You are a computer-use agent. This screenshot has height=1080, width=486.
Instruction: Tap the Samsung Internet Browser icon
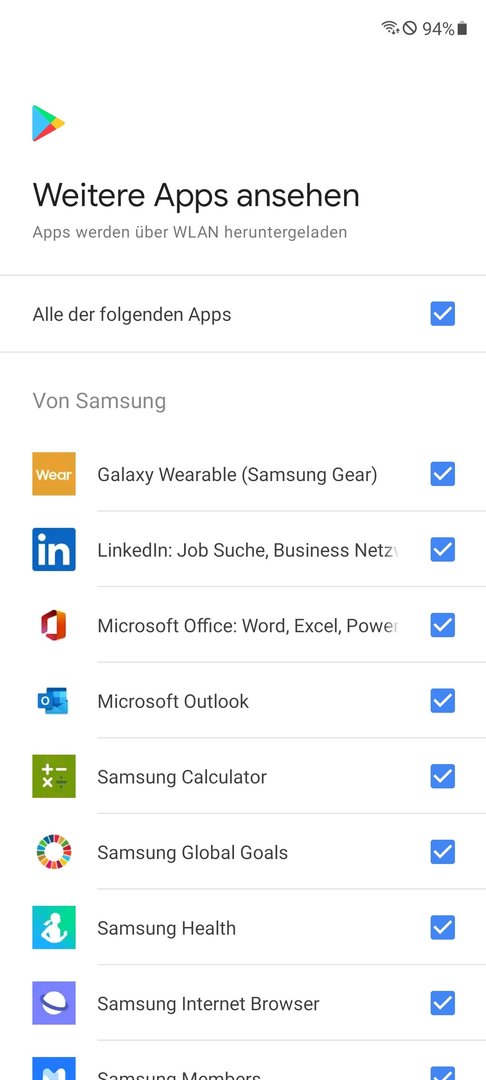coord(54,1003)
